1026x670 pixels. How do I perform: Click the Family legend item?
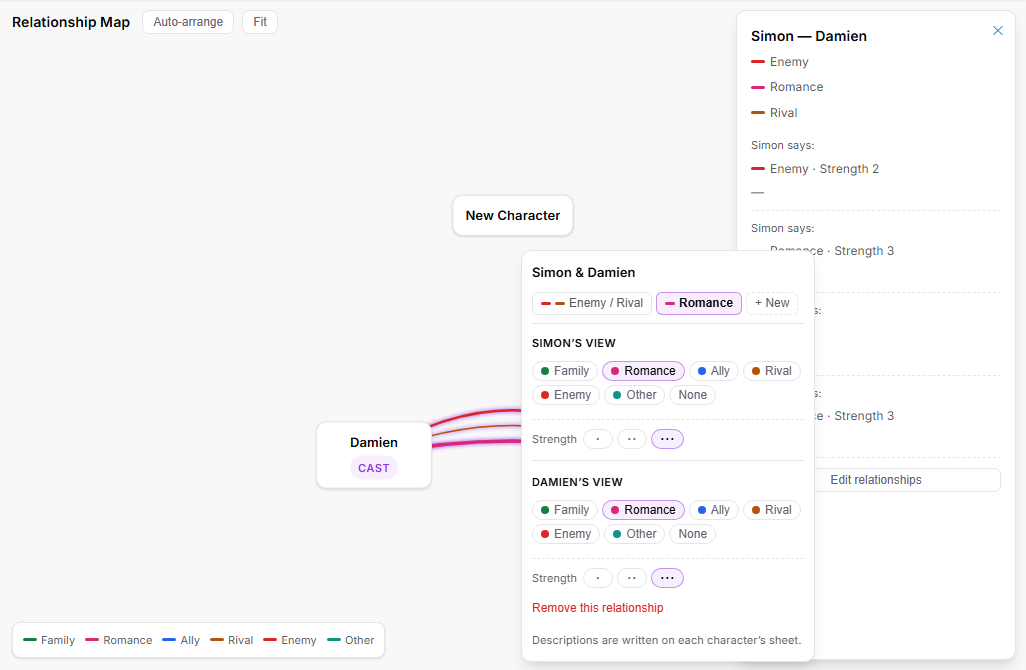(49, 640)
